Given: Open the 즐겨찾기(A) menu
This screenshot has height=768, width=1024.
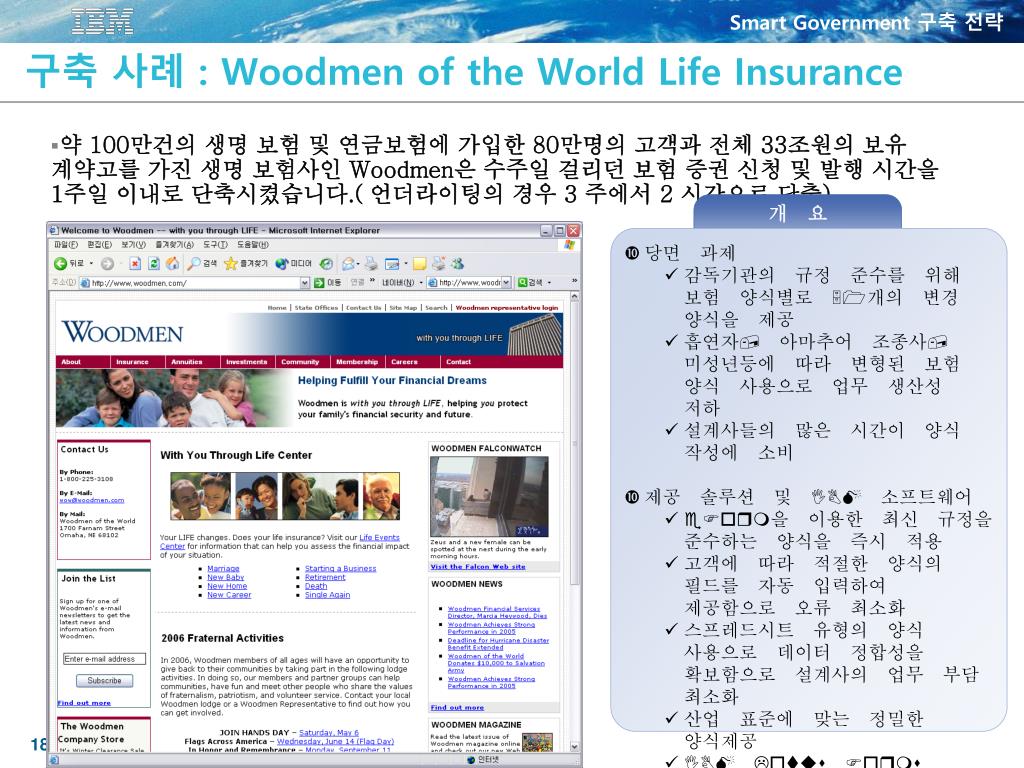Looking at the screenshot, I should pyautogui.click(x=174, y=245).
